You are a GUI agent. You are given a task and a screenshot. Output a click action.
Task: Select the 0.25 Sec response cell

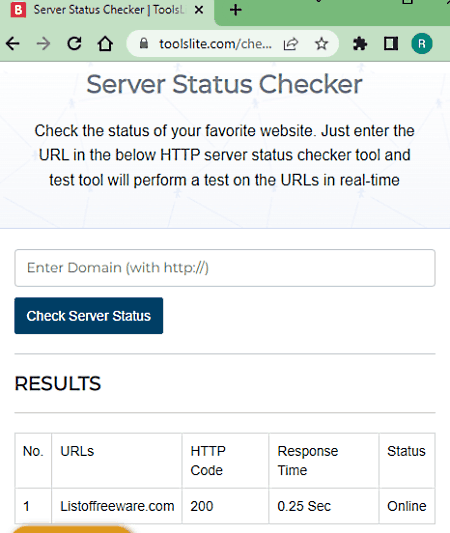coord(324,506)
